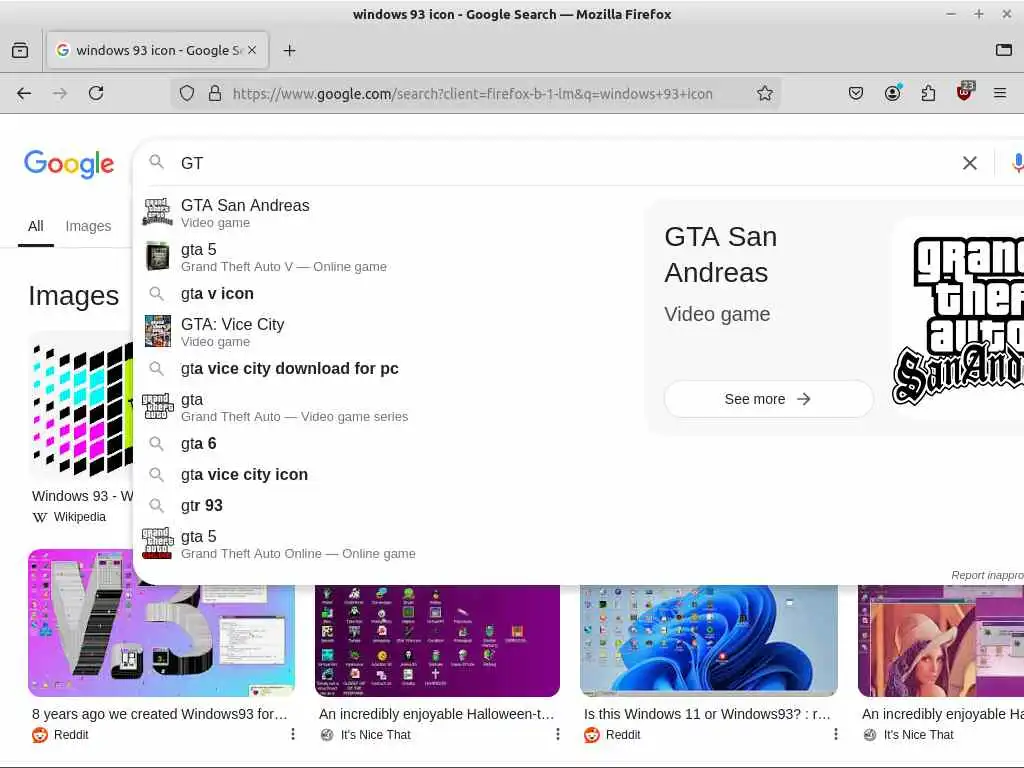1024x768 pixels.
Task: Open the extensions puzzle icon
Action: [x=928, y=93]
